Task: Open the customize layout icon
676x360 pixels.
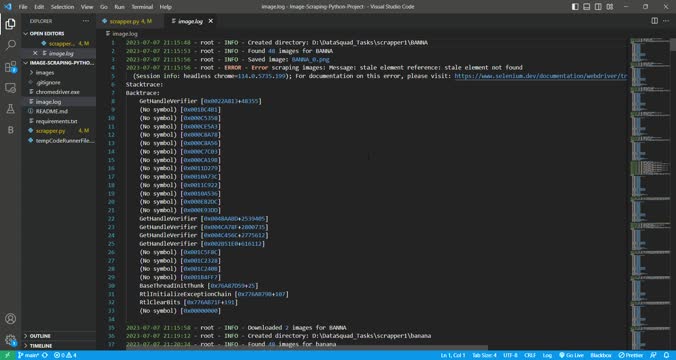Action: pos(610,7)
